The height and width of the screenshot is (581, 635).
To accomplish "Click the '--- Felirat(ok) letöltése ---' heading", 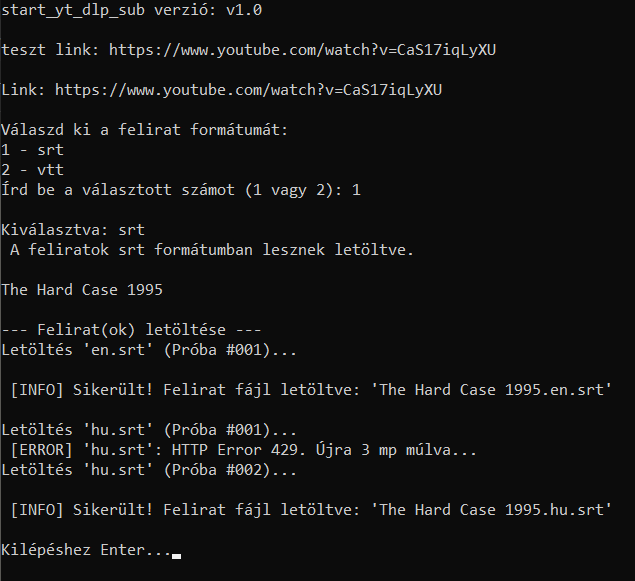I will click(131, 330).
